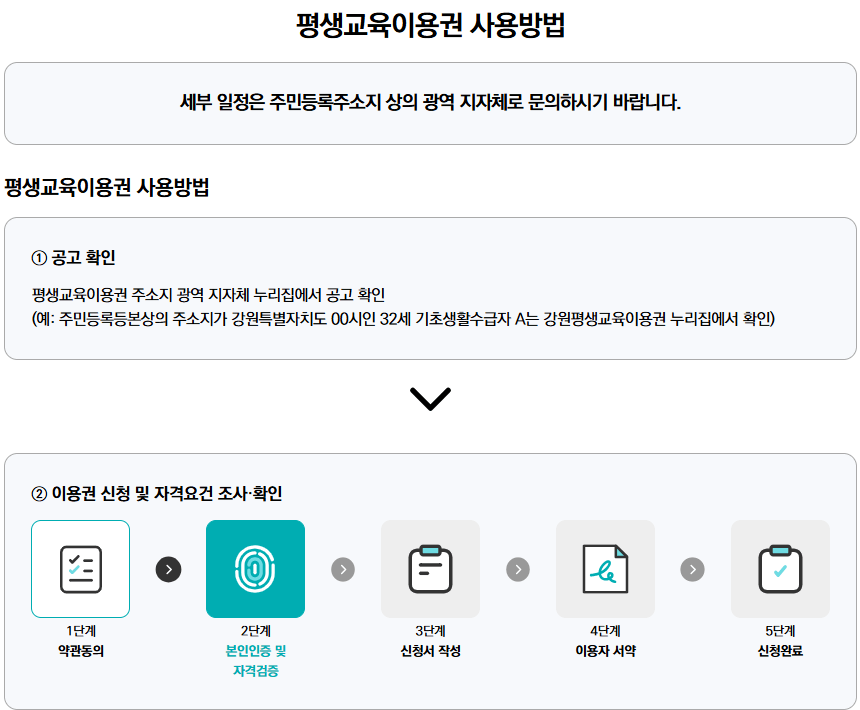Click the 신청서 작성 label
Viewport: 860px width, 710px height.
click(430, 651)
